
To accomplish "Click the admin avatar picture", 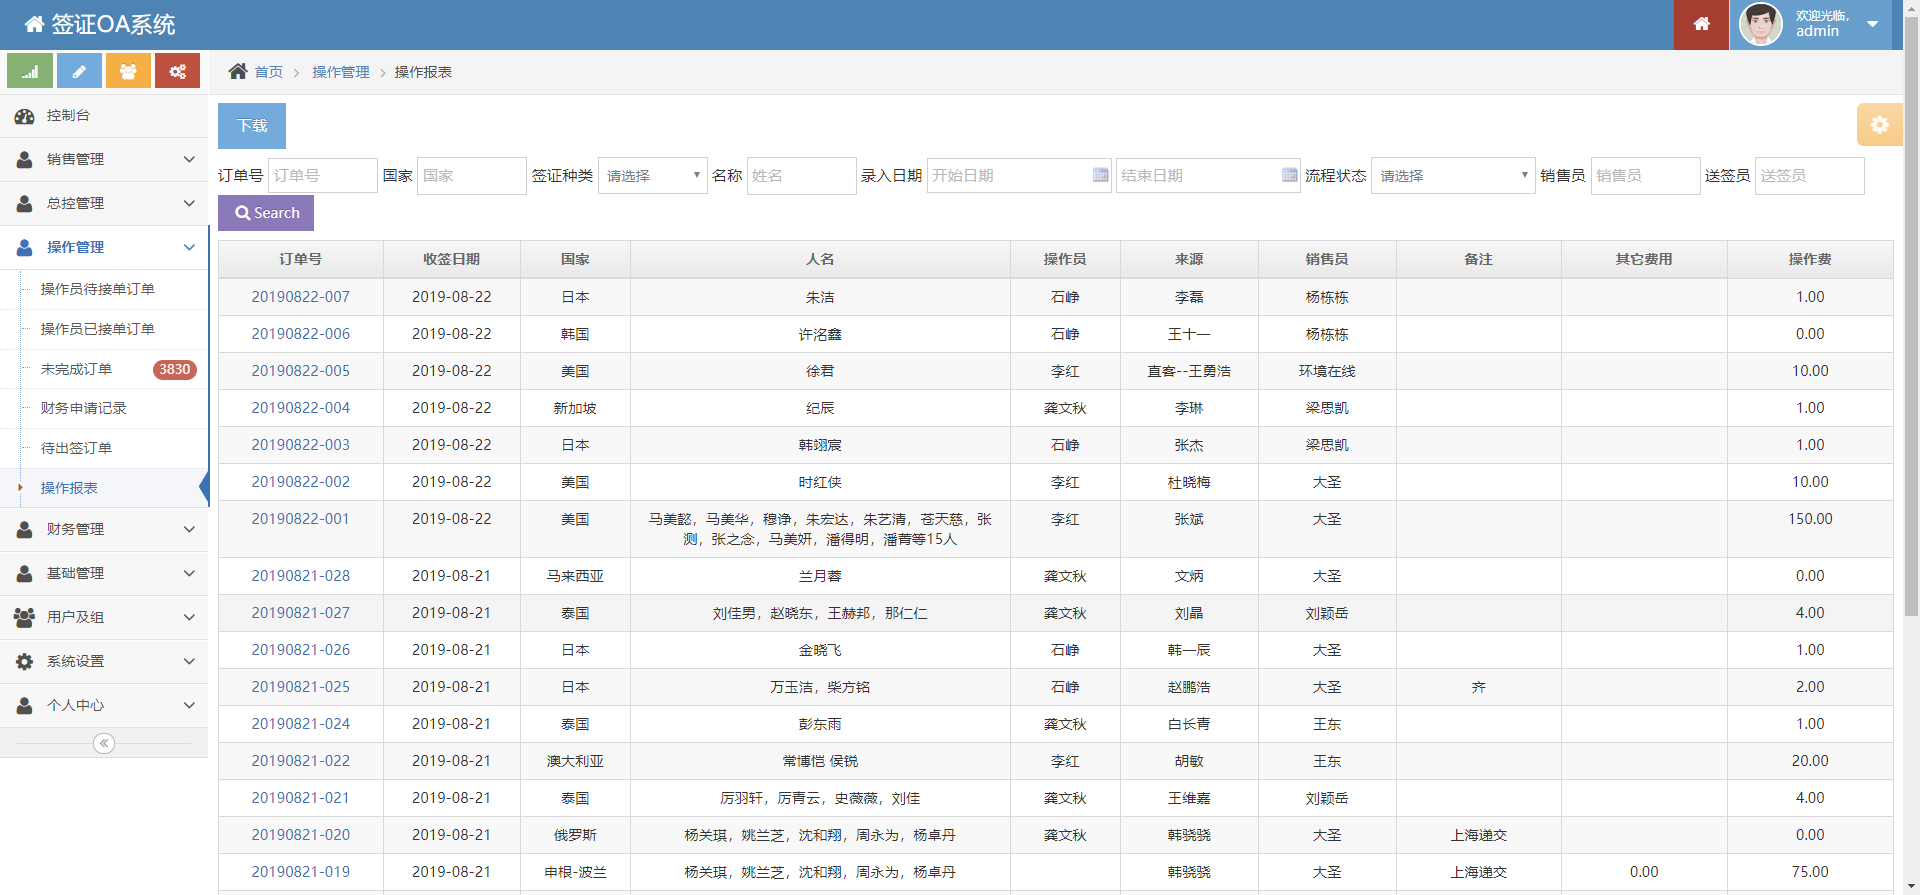I will (1760, 24).
